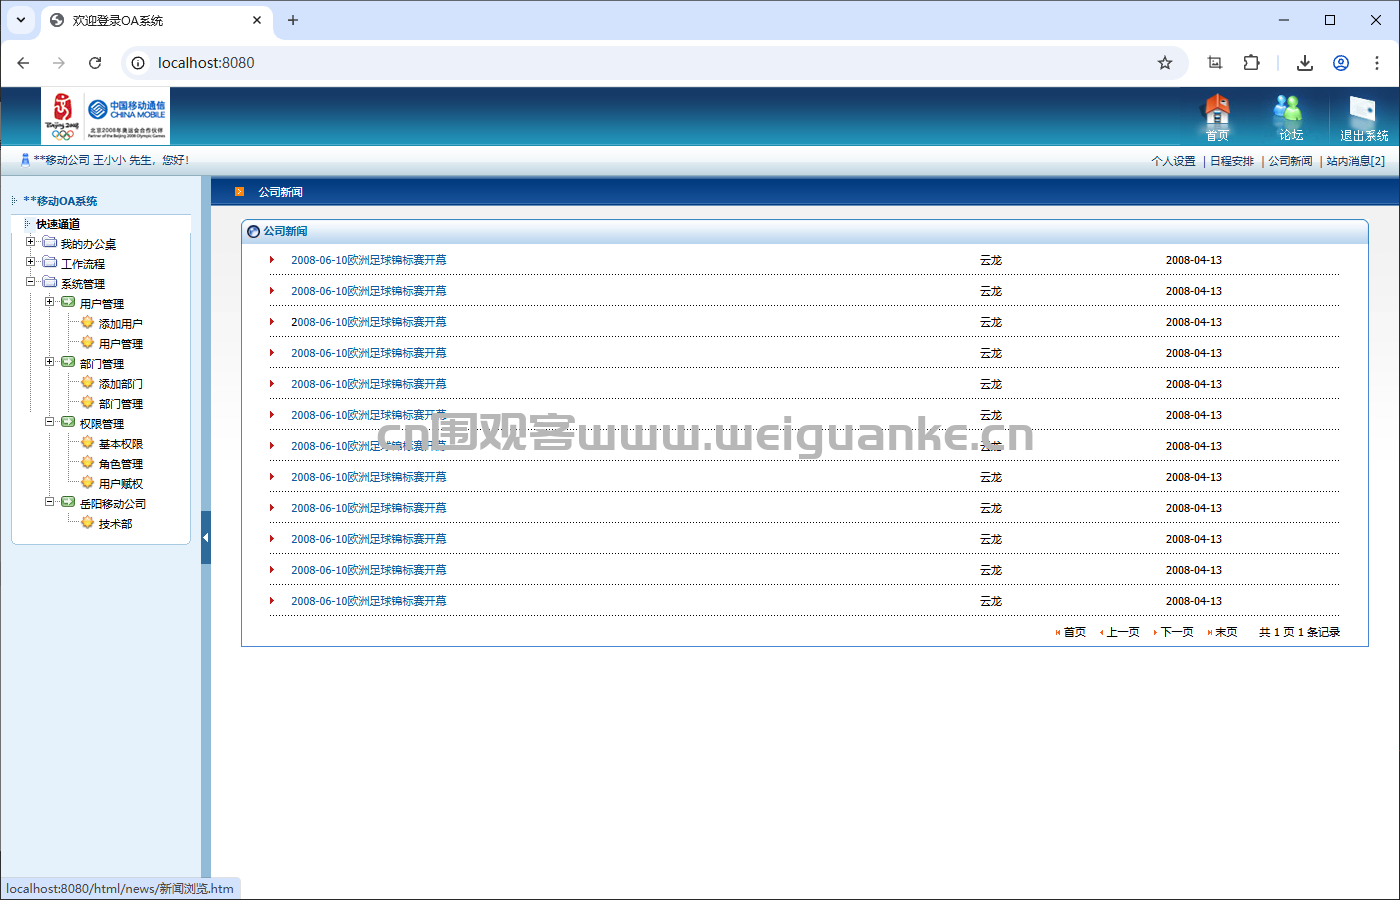Select the 欢迎登录OA系统 browser tab
The image size is (1400, 900).
click(157, 20)
